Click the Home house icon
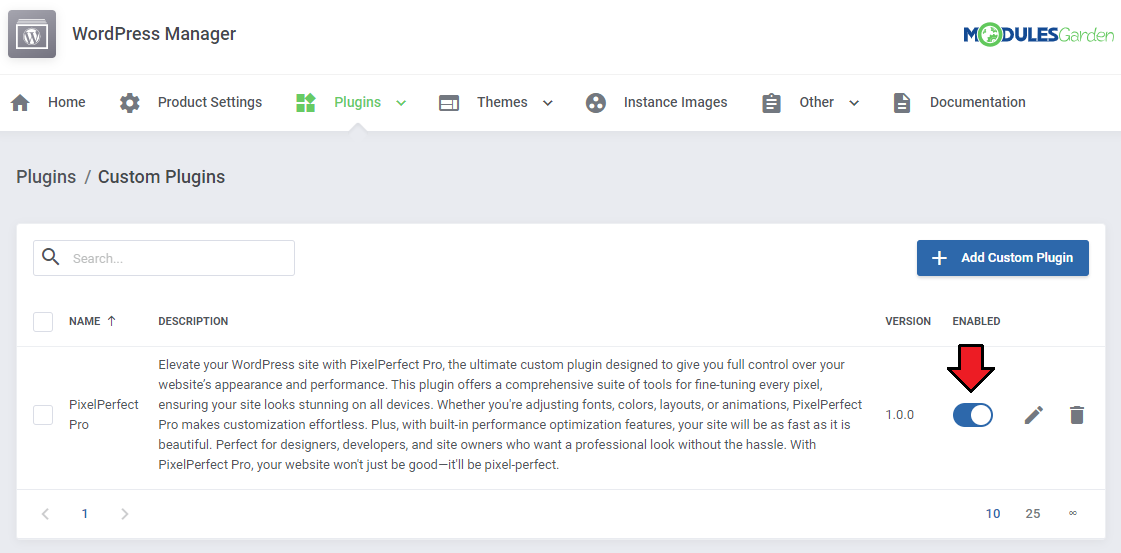Viewport: 1121px width, 553px height. pyautogui.click(x=20, y=103)
